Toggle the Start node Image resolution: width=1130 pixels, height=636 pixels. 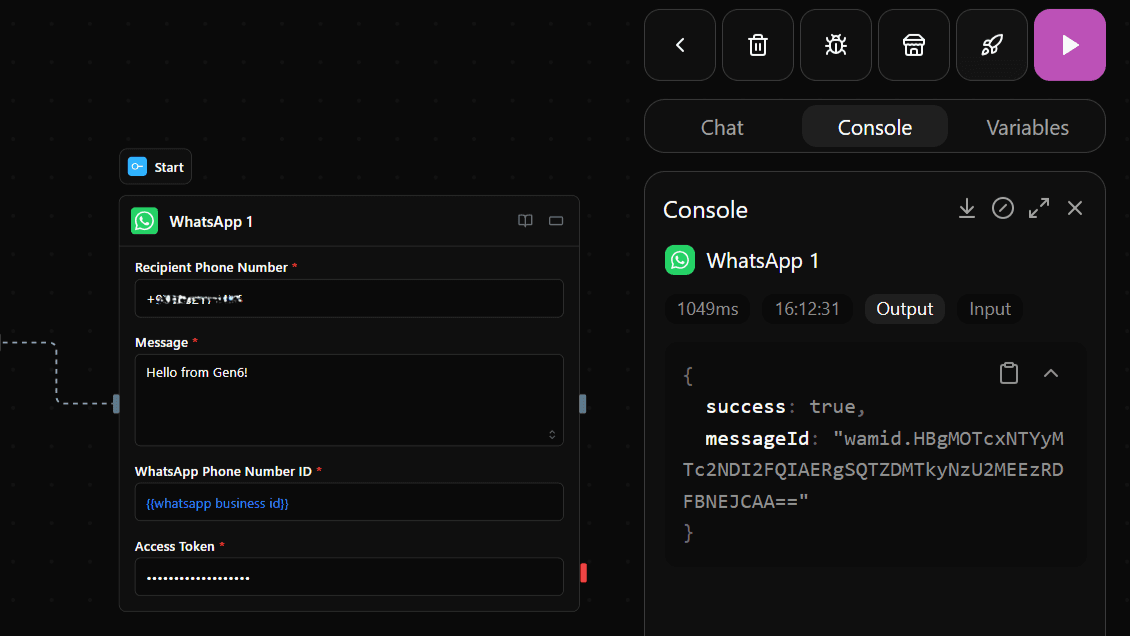coord(155,166)
